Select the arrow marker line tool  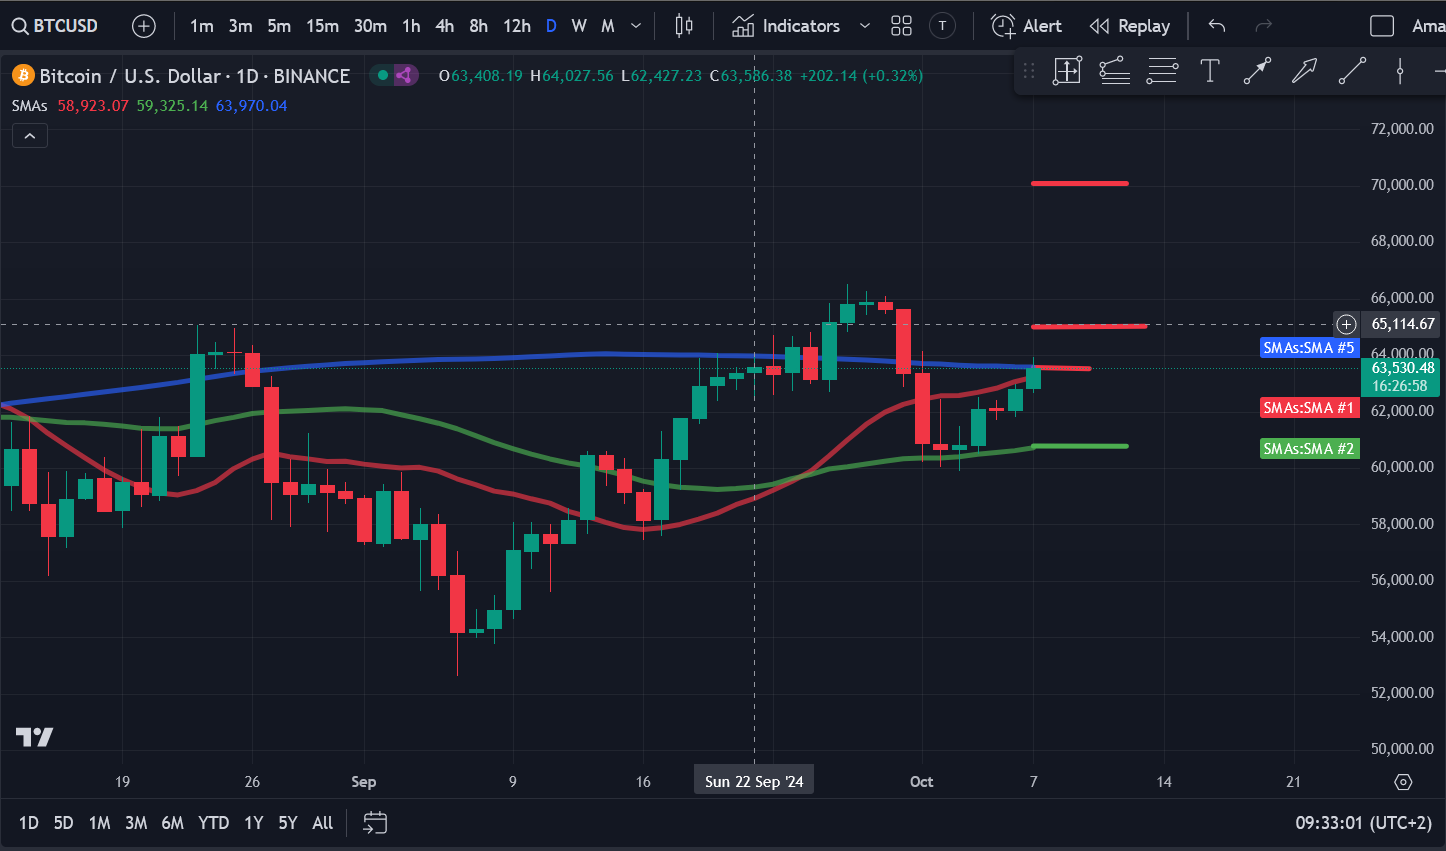point(1257,70)
